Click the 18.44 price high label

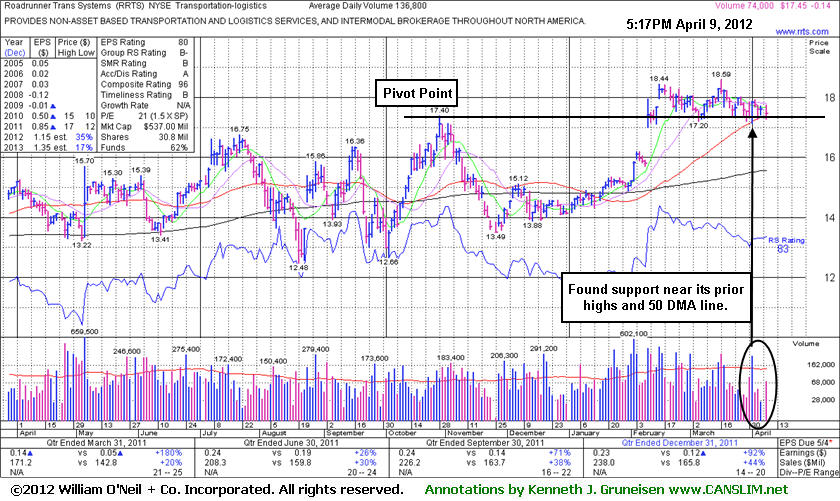click(659, 78)
